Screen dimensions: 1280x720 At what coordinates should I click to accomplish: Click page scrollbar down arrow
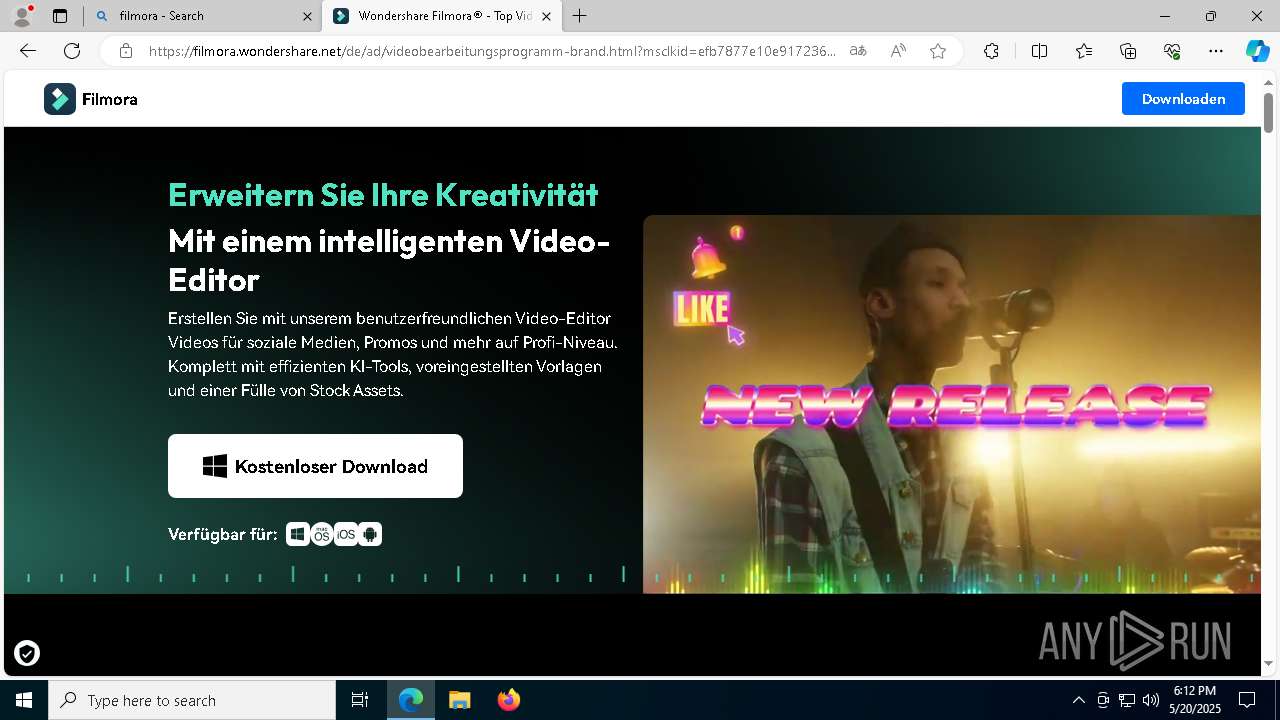1268,663
